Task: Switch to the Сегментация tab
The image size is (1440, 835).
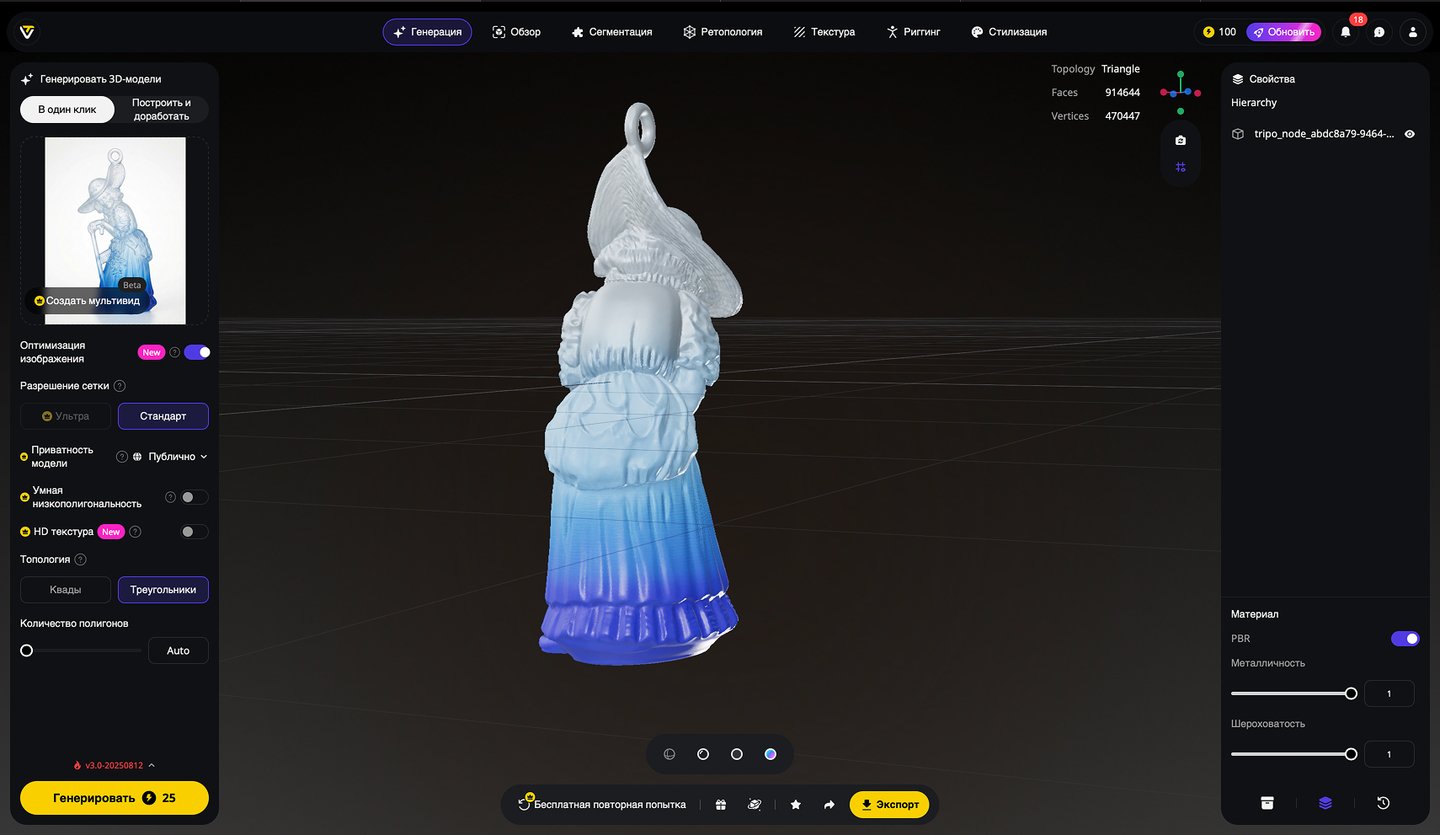Action: (612, 32)
